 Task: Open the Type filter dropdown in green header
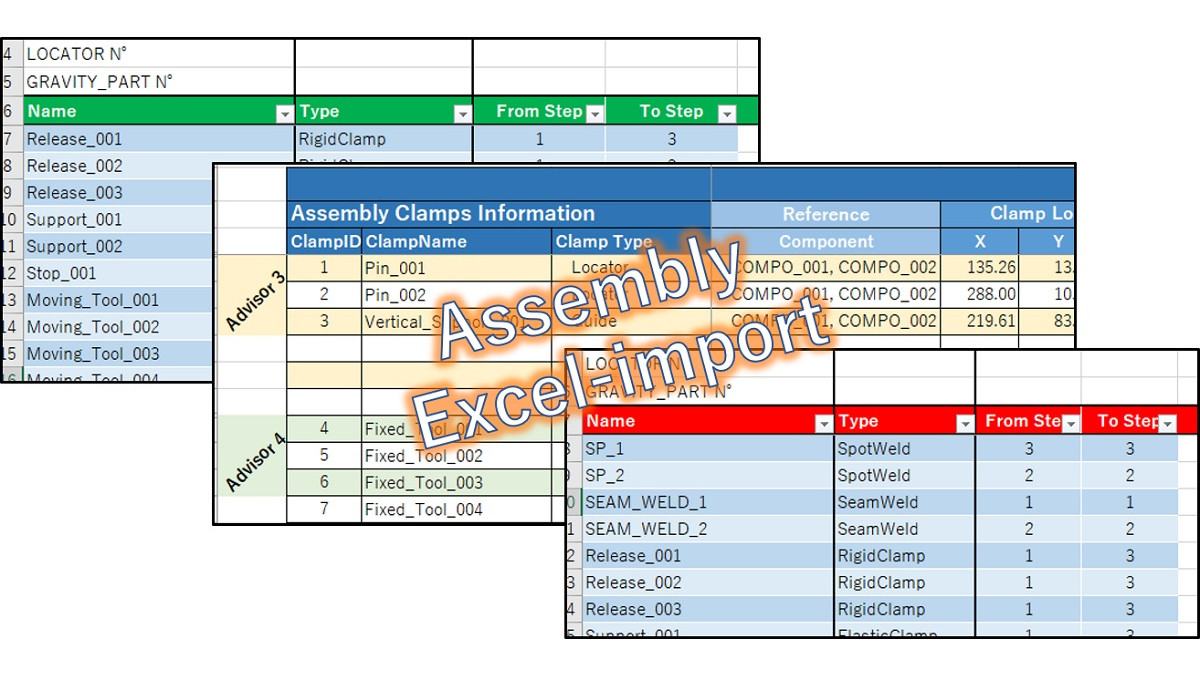[x=462, y=114]
